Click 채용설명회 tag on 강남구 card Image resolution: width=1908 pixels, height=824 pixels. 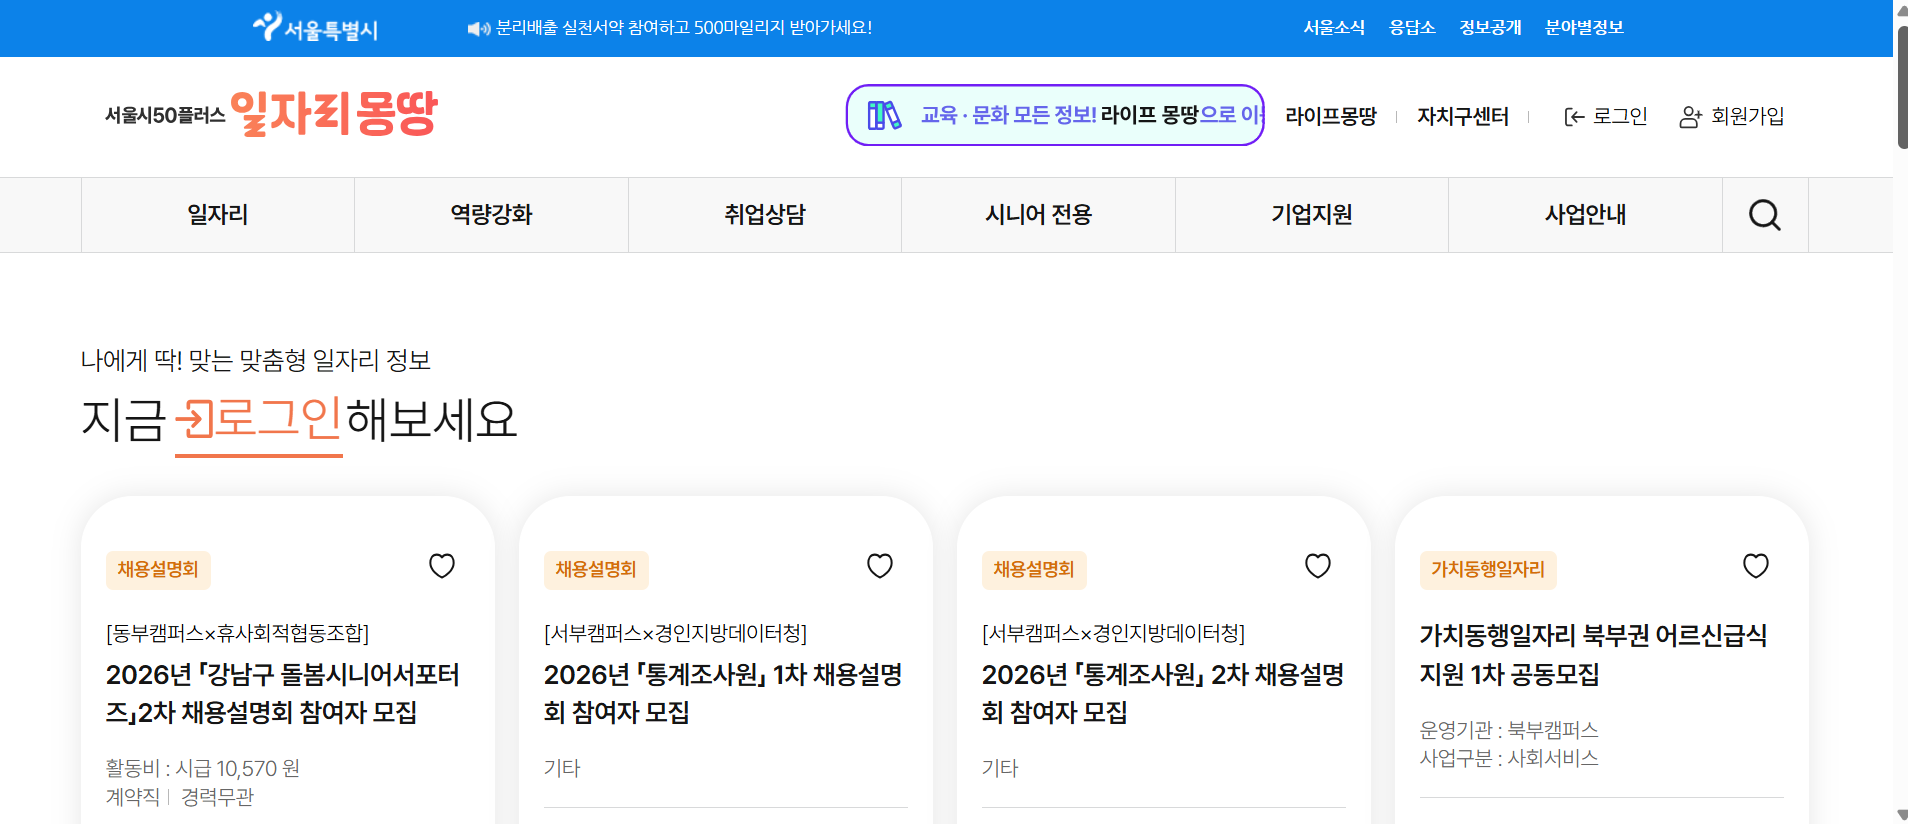pos(158,570)
